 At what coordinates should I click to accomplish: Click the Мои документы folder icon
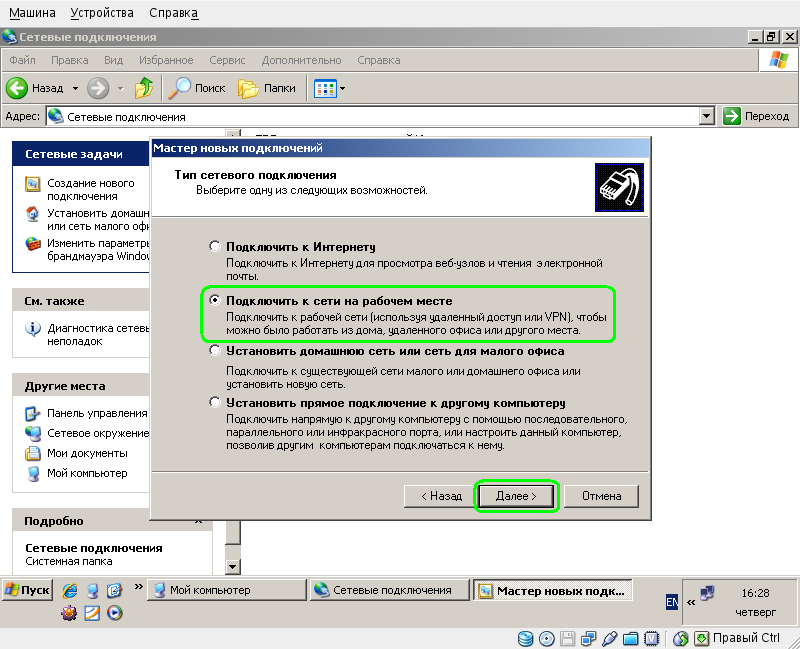pyautogui.click(x=33, y=453)
